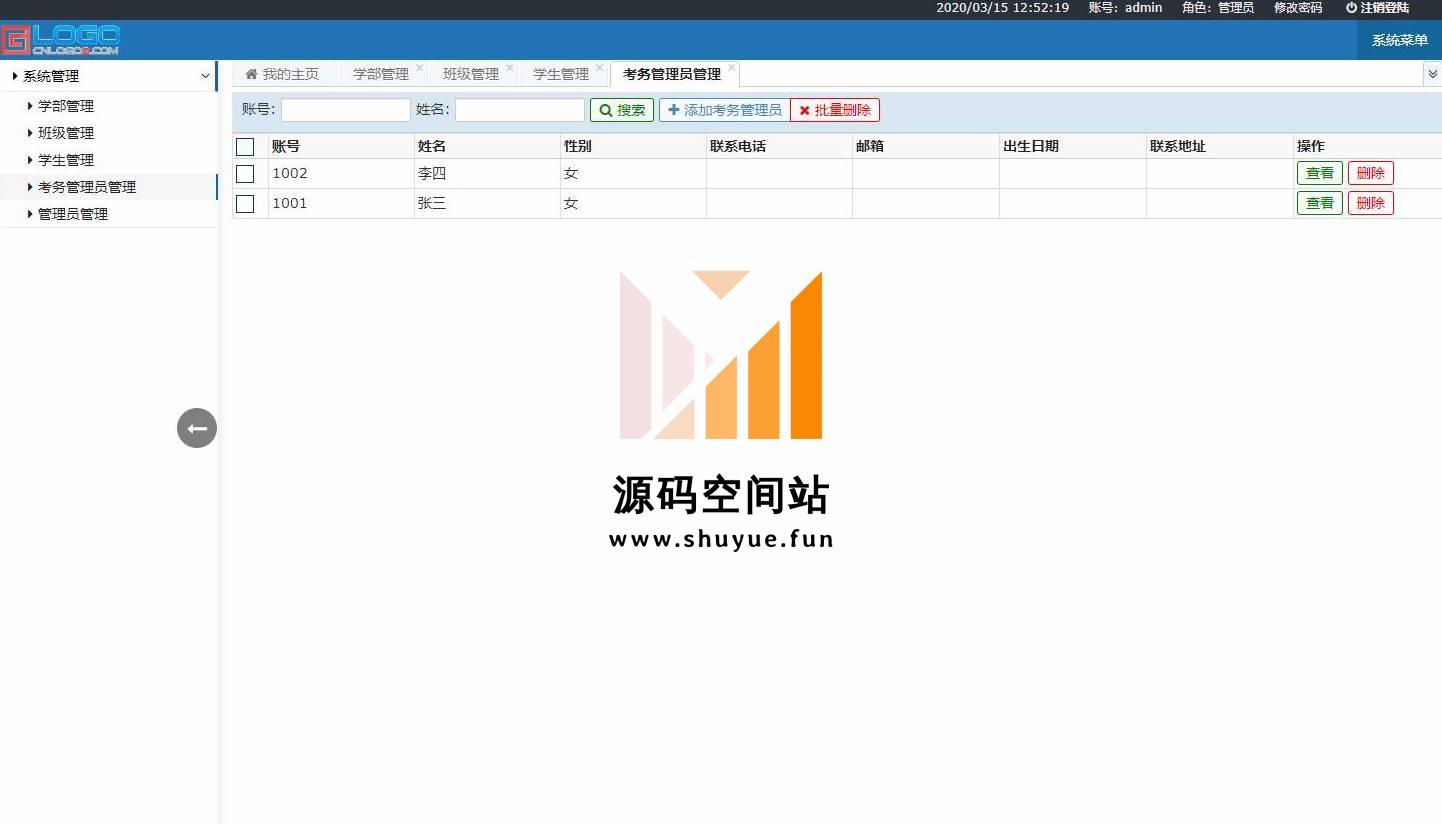The height and width of the screenshot is (824, 1442).
Task: Close the 学部管理 tab with its X icon
Action: 420,69
